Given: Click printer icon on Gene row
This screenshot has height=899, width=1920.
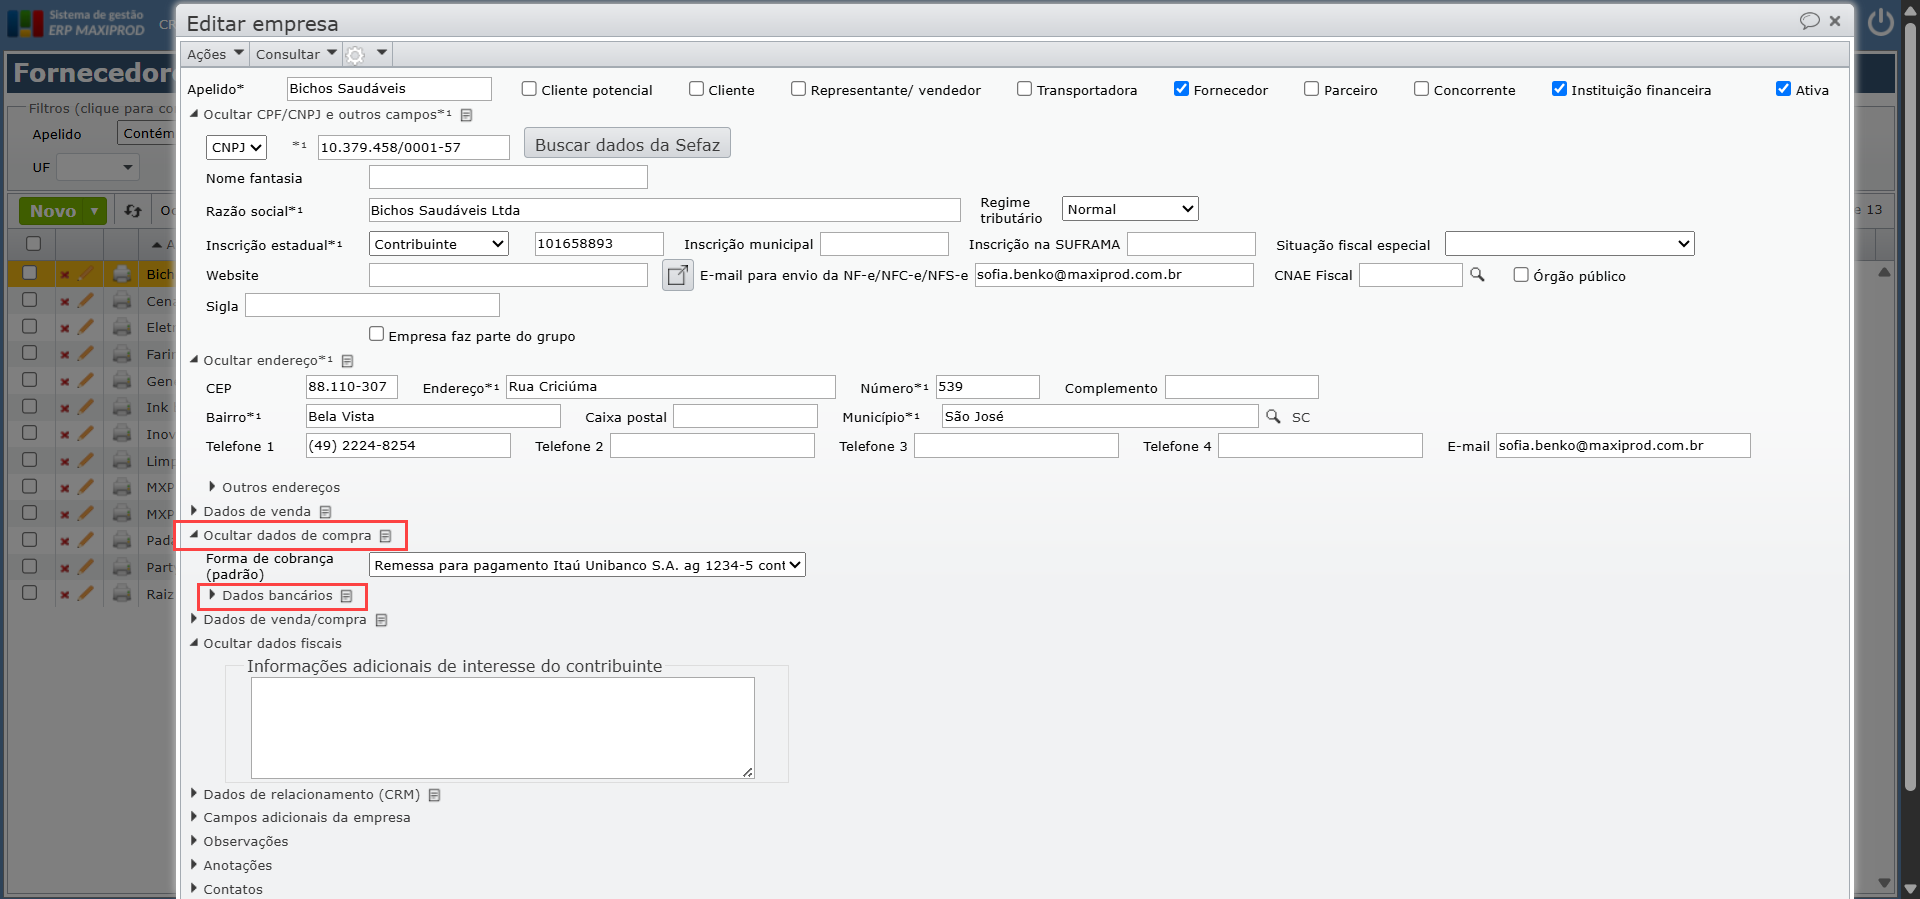Looking at the screenshot, I should (x=122, y=380).
